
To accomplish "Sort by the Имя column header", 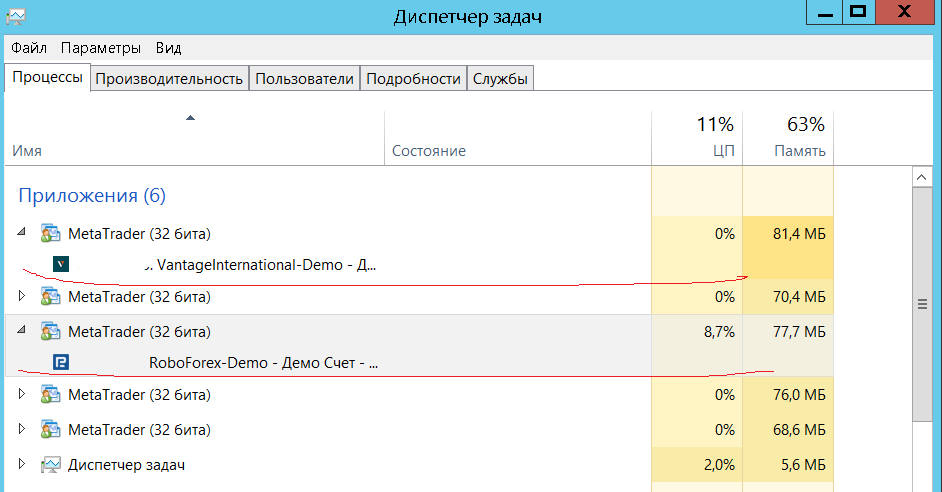I will coord(195,138).
